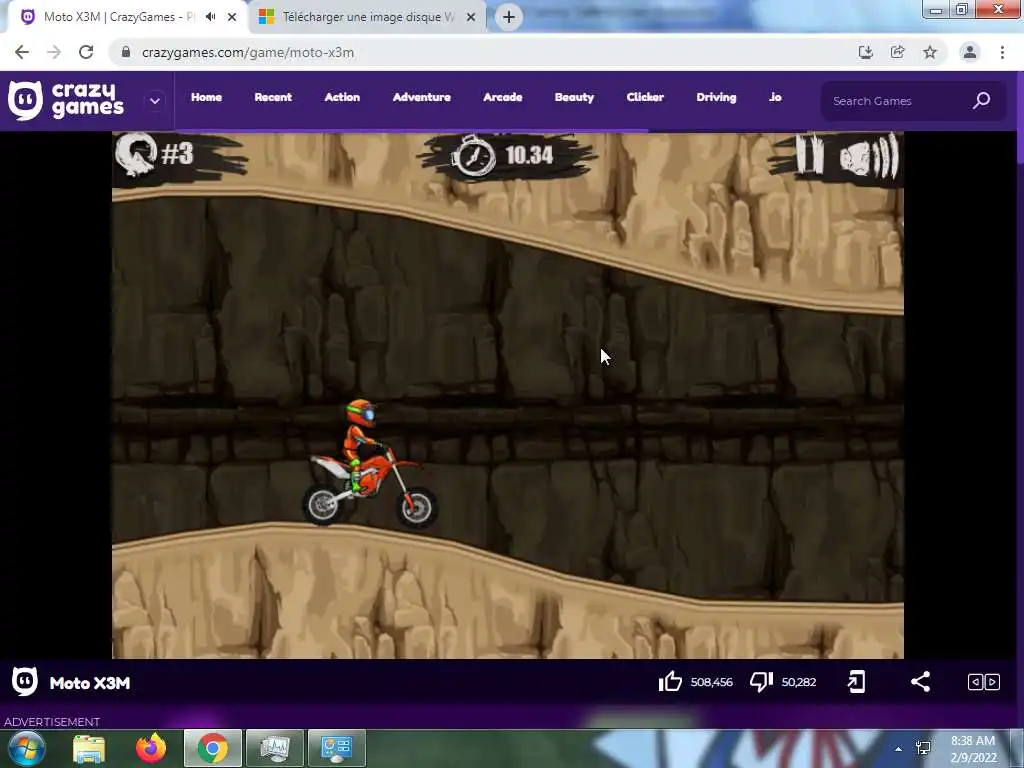Click the address bar URL crazygames.com/game/moto-x3m
1024x768 pixels.
(x=248, y=52)
